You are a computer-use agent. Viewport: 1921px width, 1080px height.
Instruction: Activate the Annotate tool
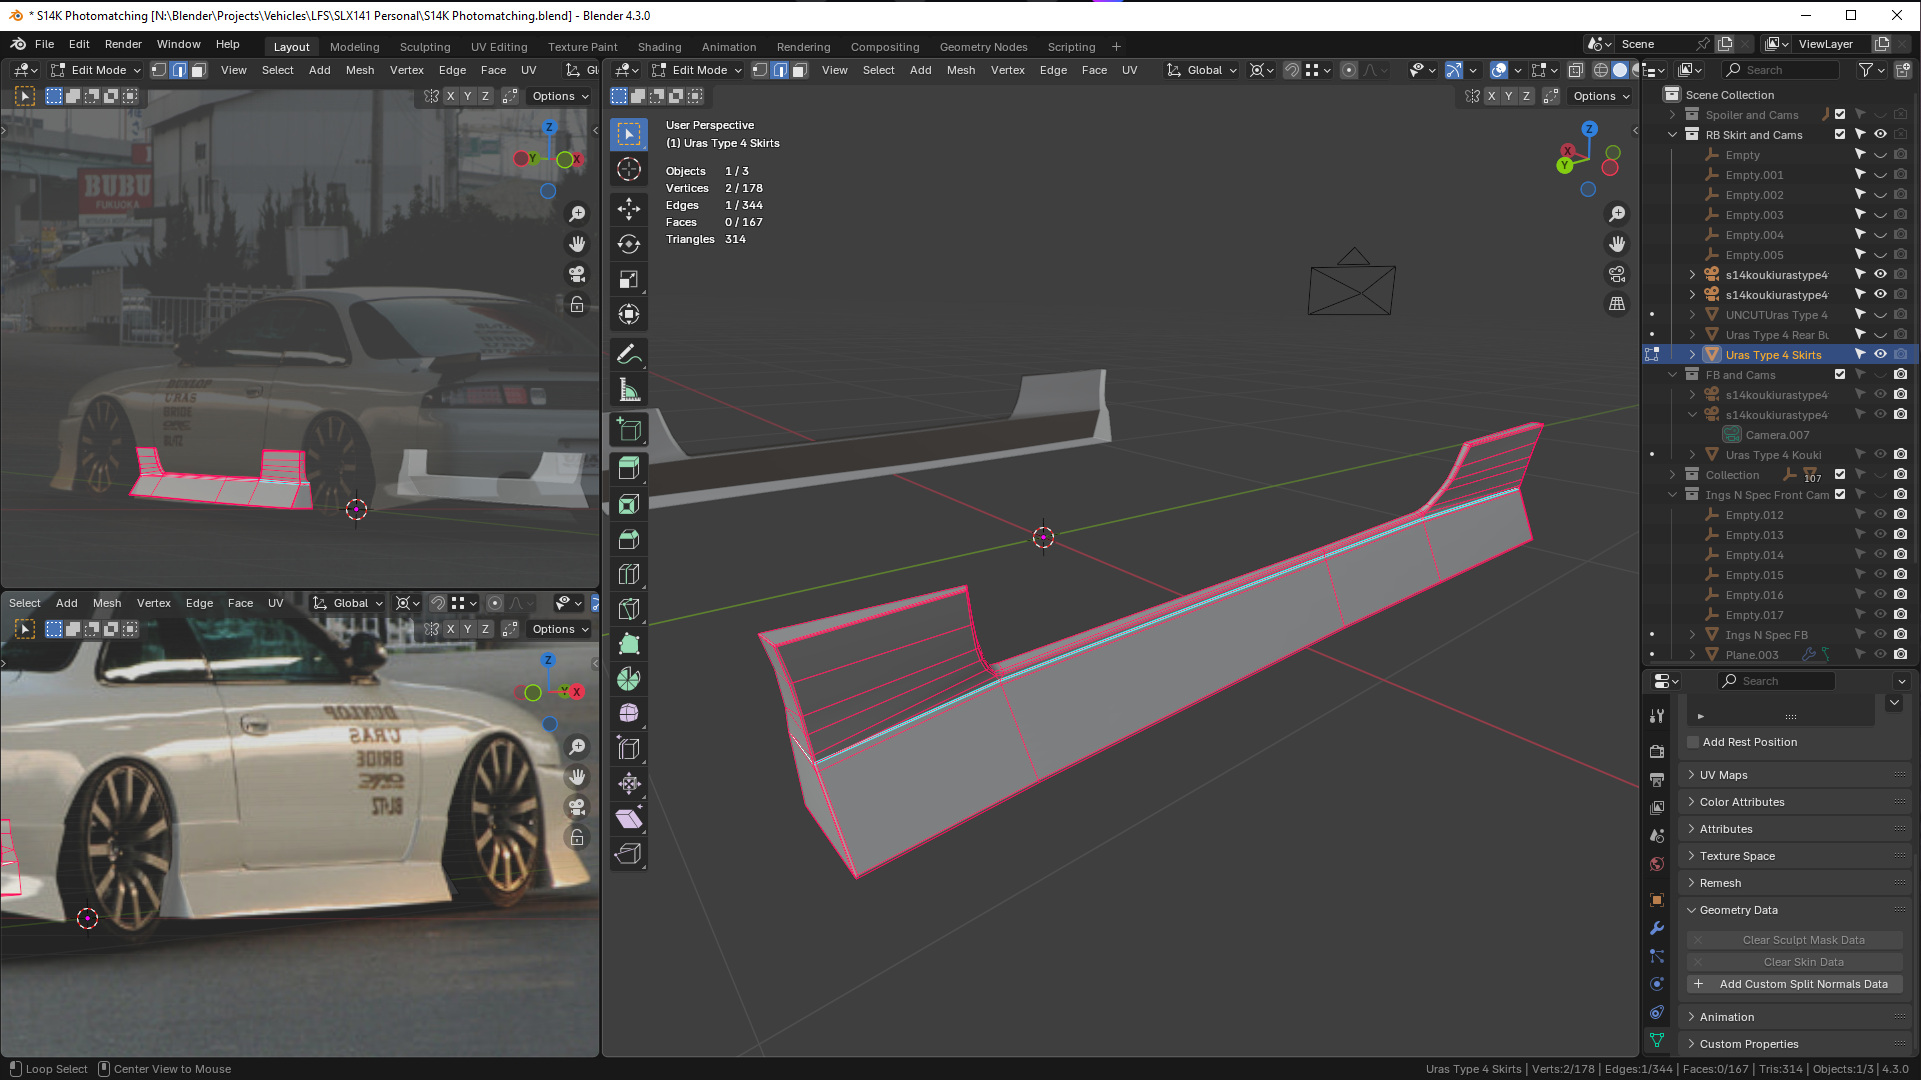coord(629,354)
